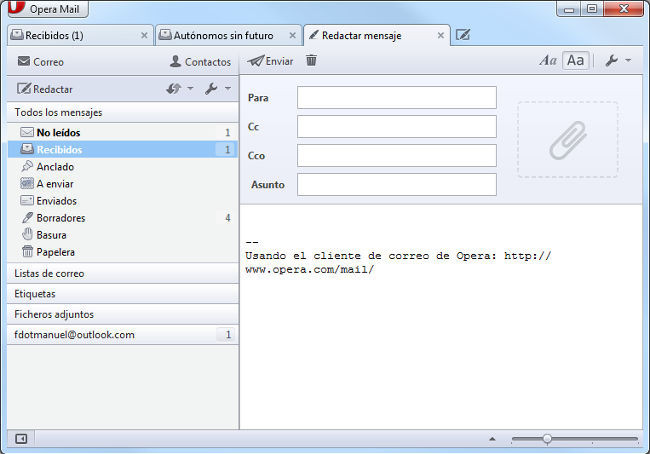The height and width of the screenshot is (454, 650).
Task: Switch to the Autónomos sin futuro tab
Action: pyautogui.click(x=228, y=35)
